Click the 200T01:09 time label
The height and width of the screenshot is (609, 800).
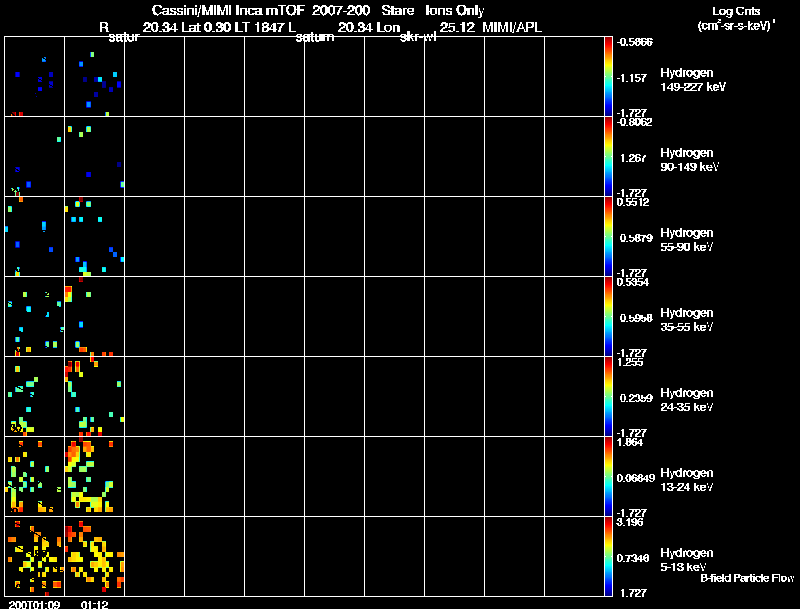[34, 604]
